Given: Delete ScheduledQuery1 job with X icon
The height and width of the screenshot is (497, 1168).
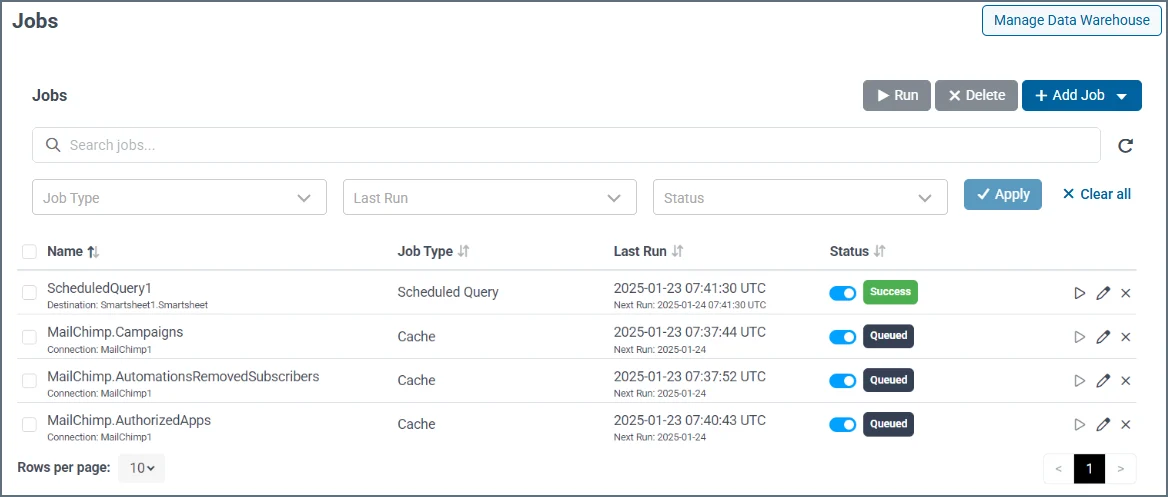Looking at the screenshot, I should (1126, 293).
